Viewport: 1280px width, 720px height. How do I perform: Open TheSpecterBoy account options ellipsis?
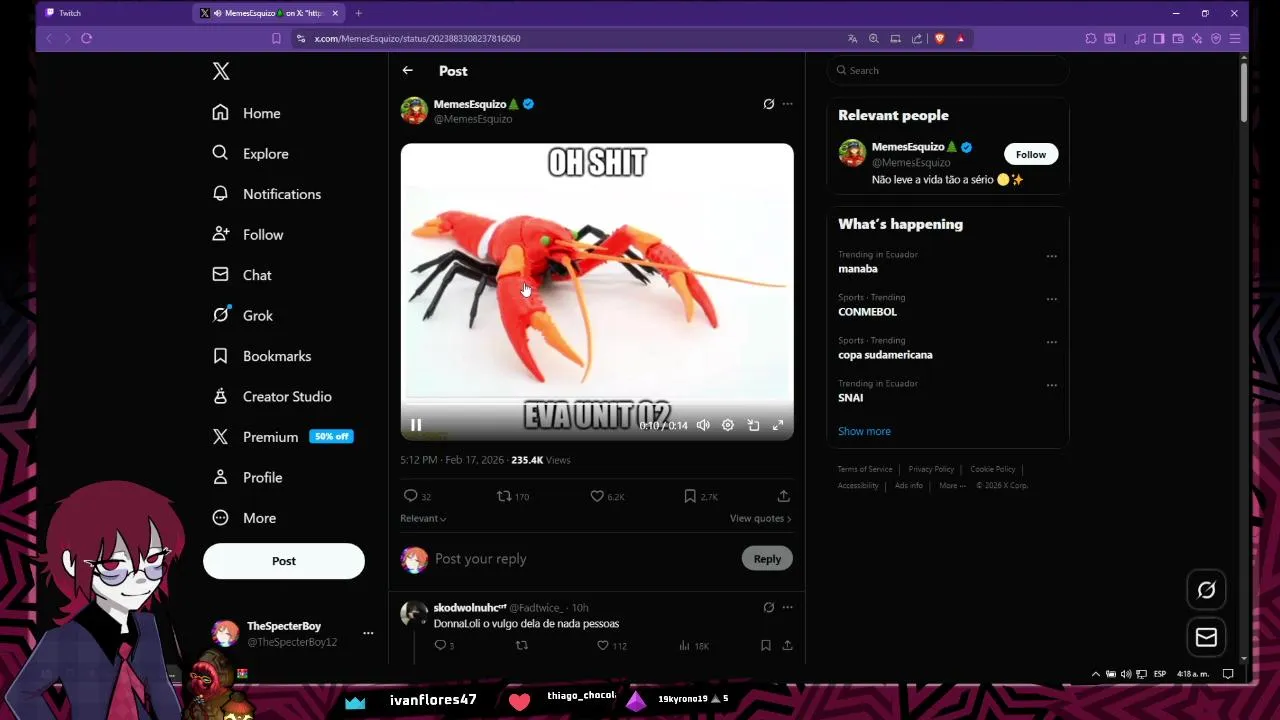click(368, 633)
